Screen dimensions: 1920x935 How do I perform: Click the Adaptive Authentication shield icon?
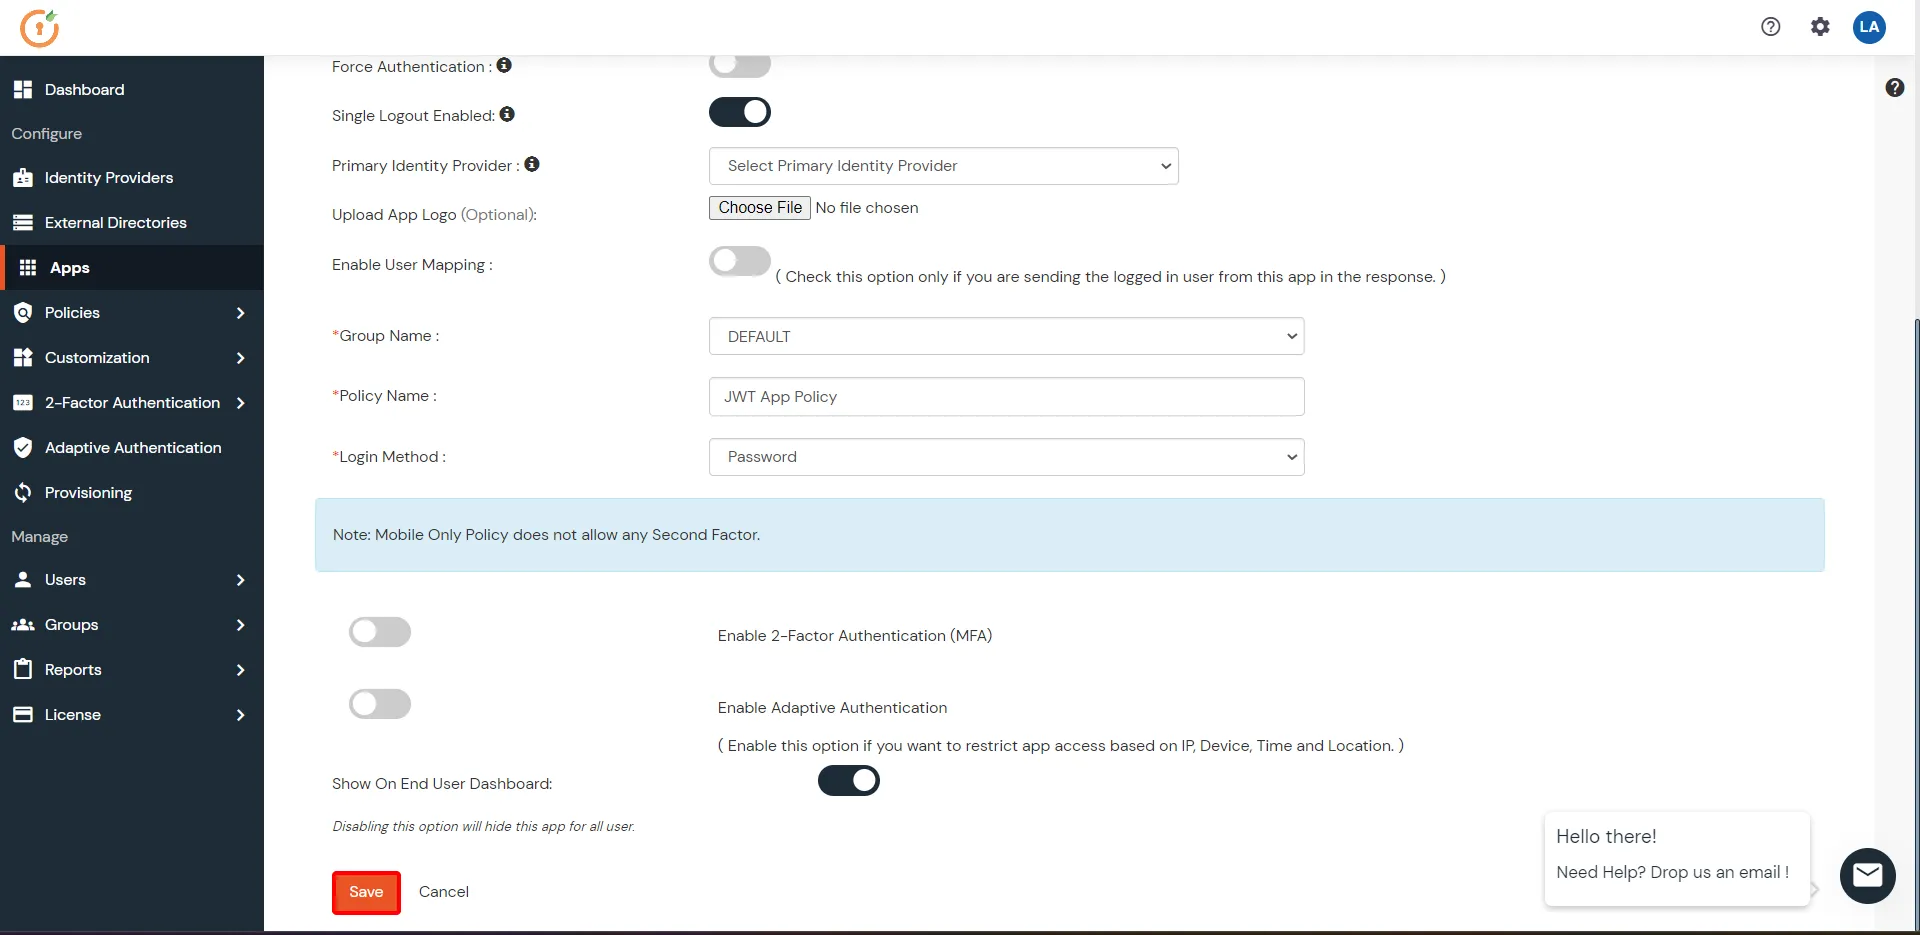tap(23, 448)
